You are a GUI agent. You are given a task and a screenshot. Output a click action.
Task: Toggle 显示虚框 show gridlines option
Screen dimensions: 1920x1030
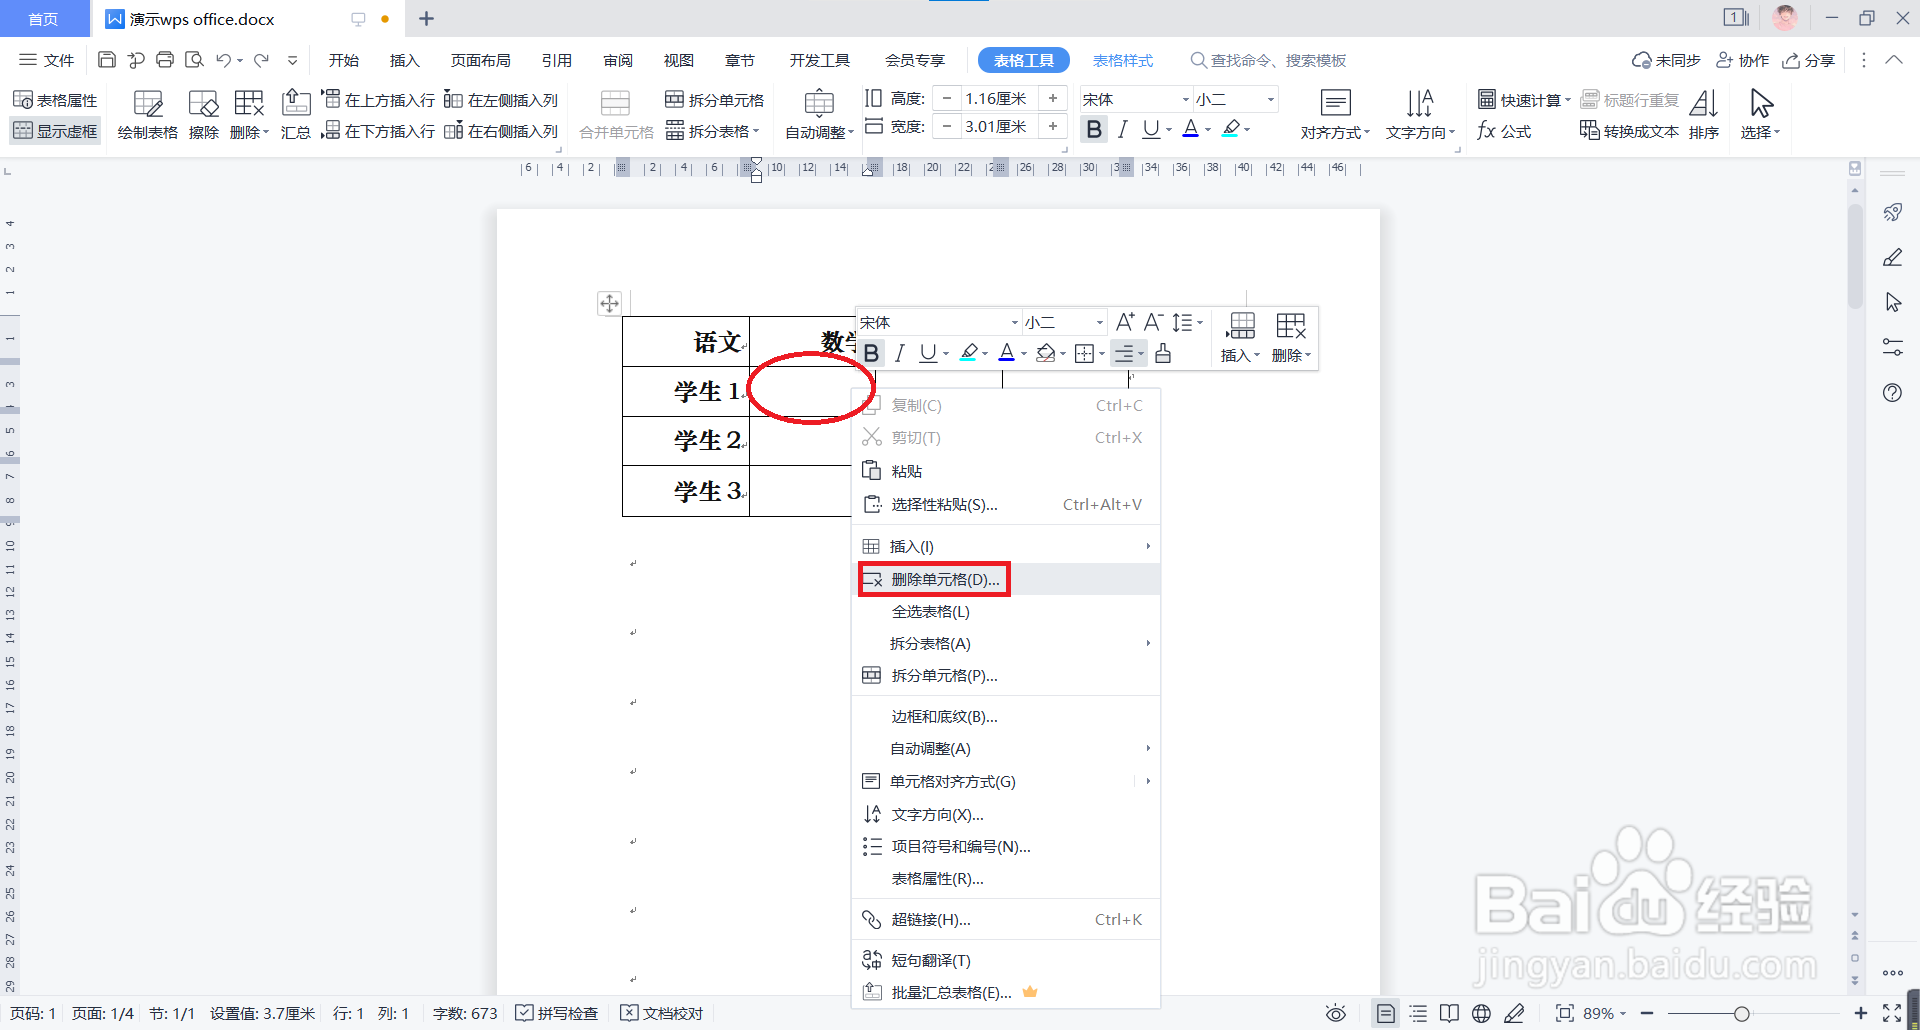click(55, 130)
